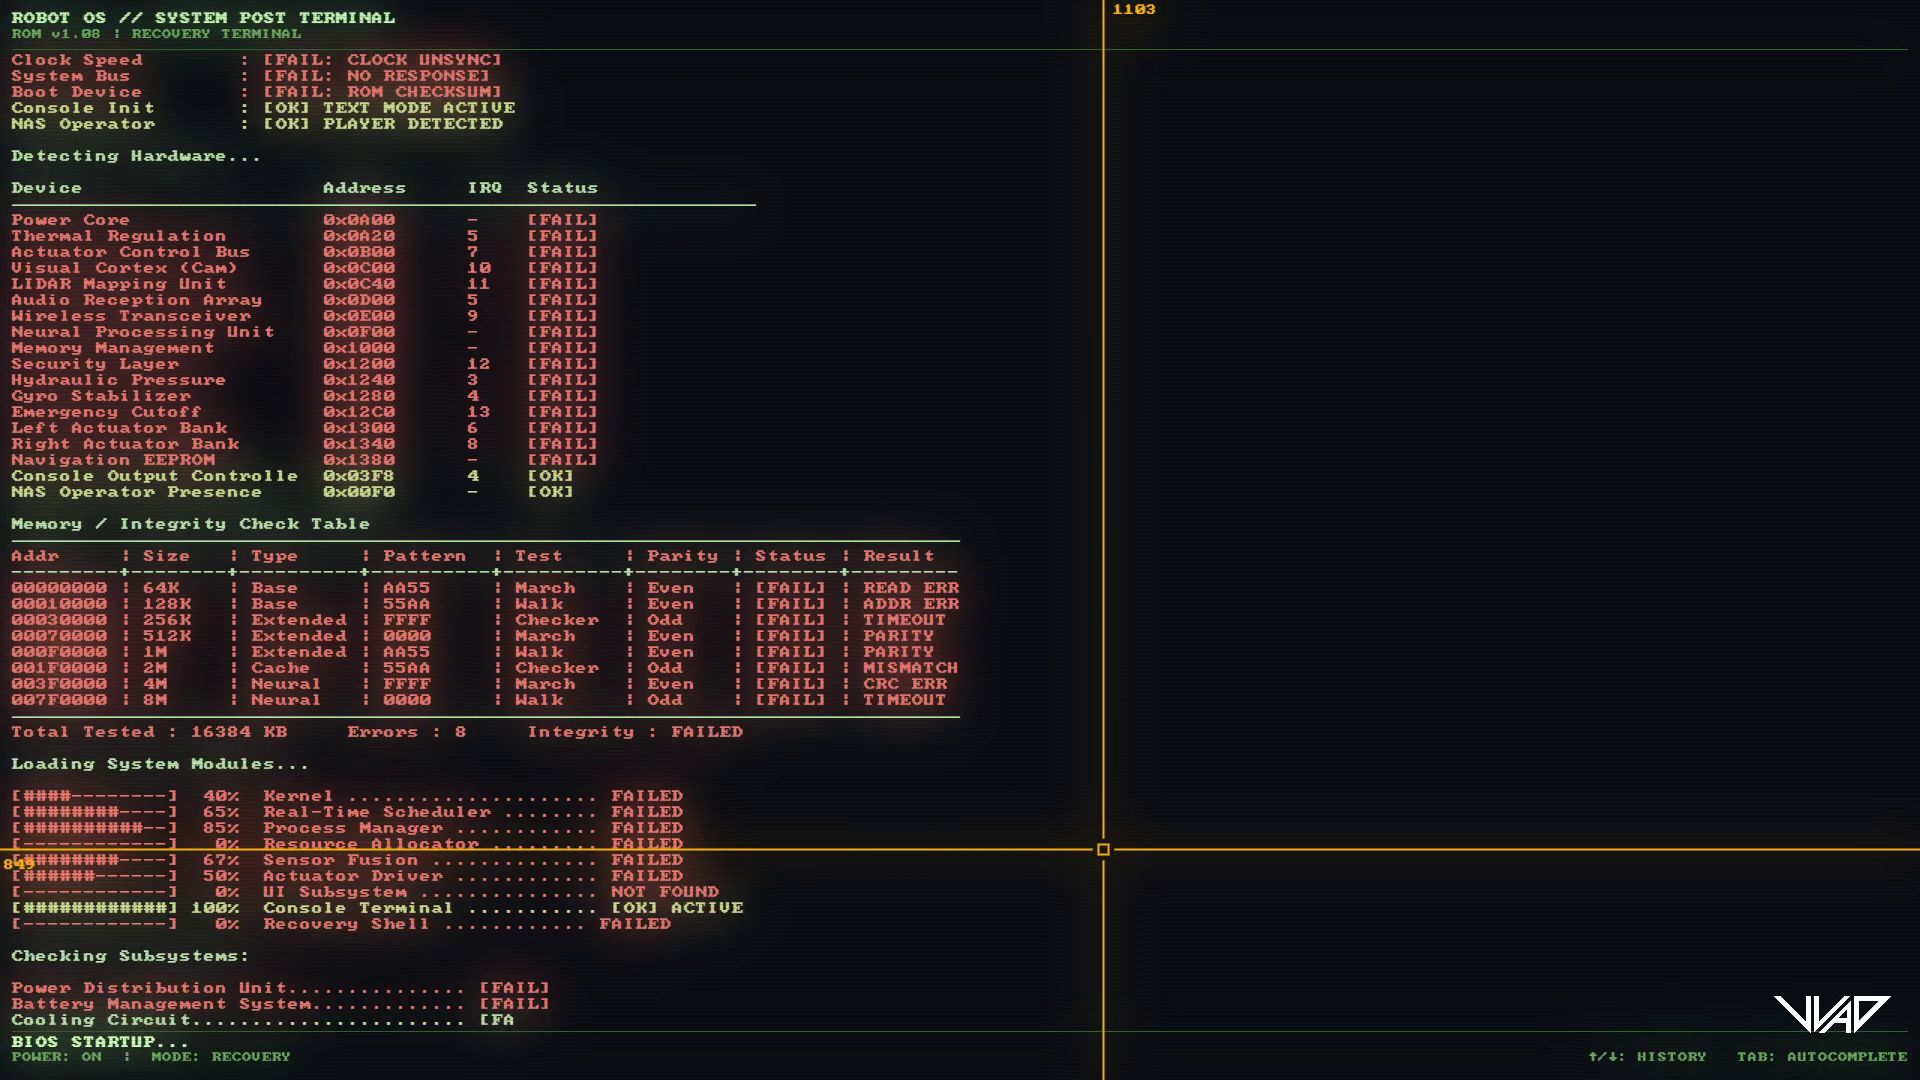
Task: Click the 'Integrity : FAILED' summary text
Action: coord(635,732)
